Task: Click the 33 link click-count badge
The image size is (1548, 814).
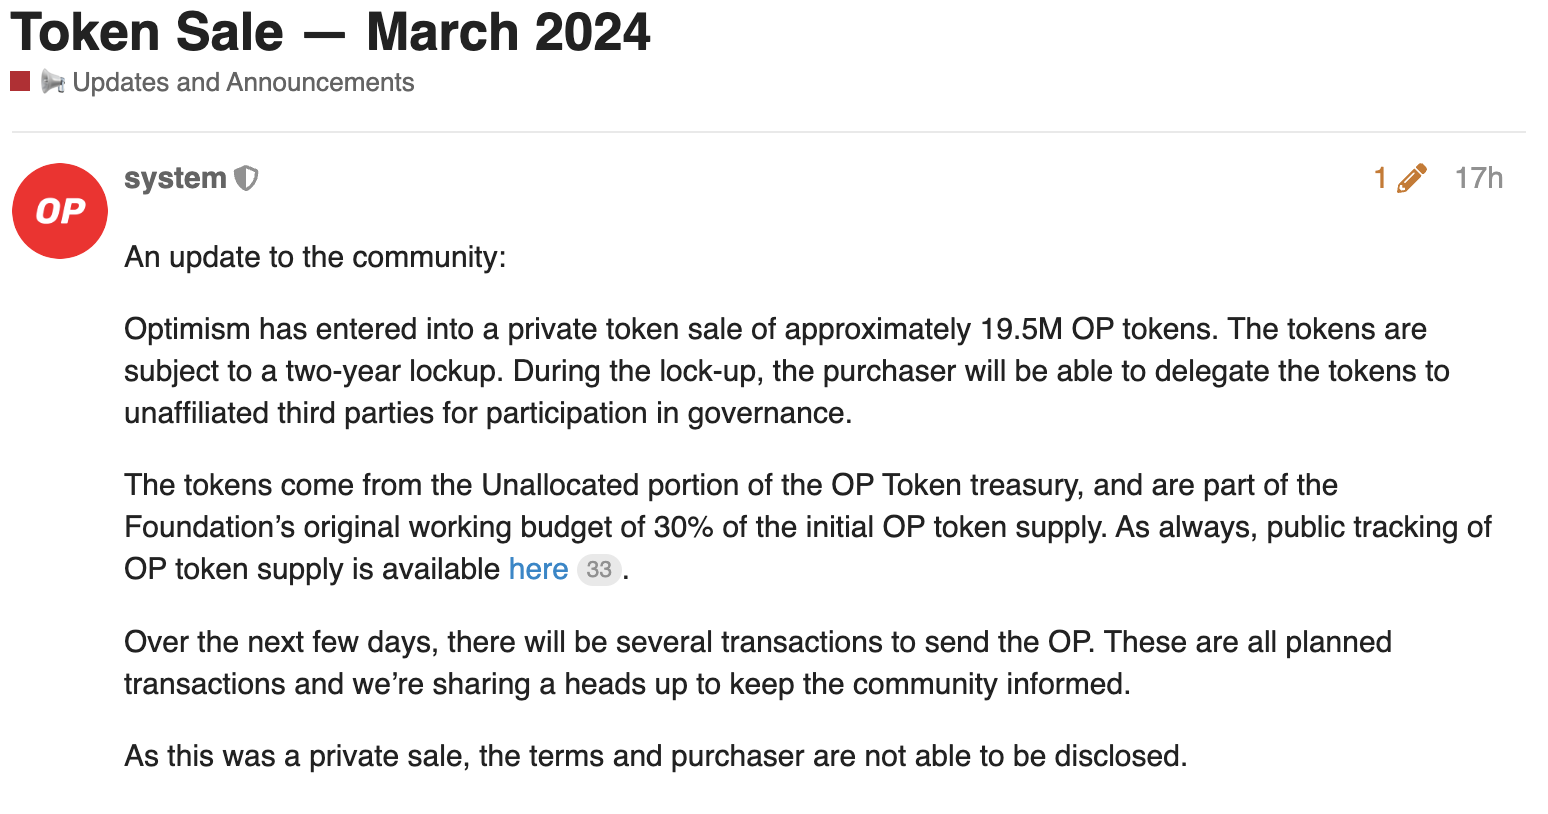Action: point(599,569)
